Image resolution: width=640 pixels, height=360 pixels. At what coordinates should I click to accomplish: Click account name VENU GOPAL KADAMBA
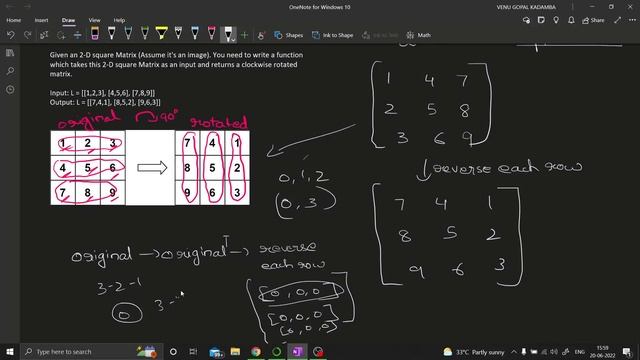526,7
